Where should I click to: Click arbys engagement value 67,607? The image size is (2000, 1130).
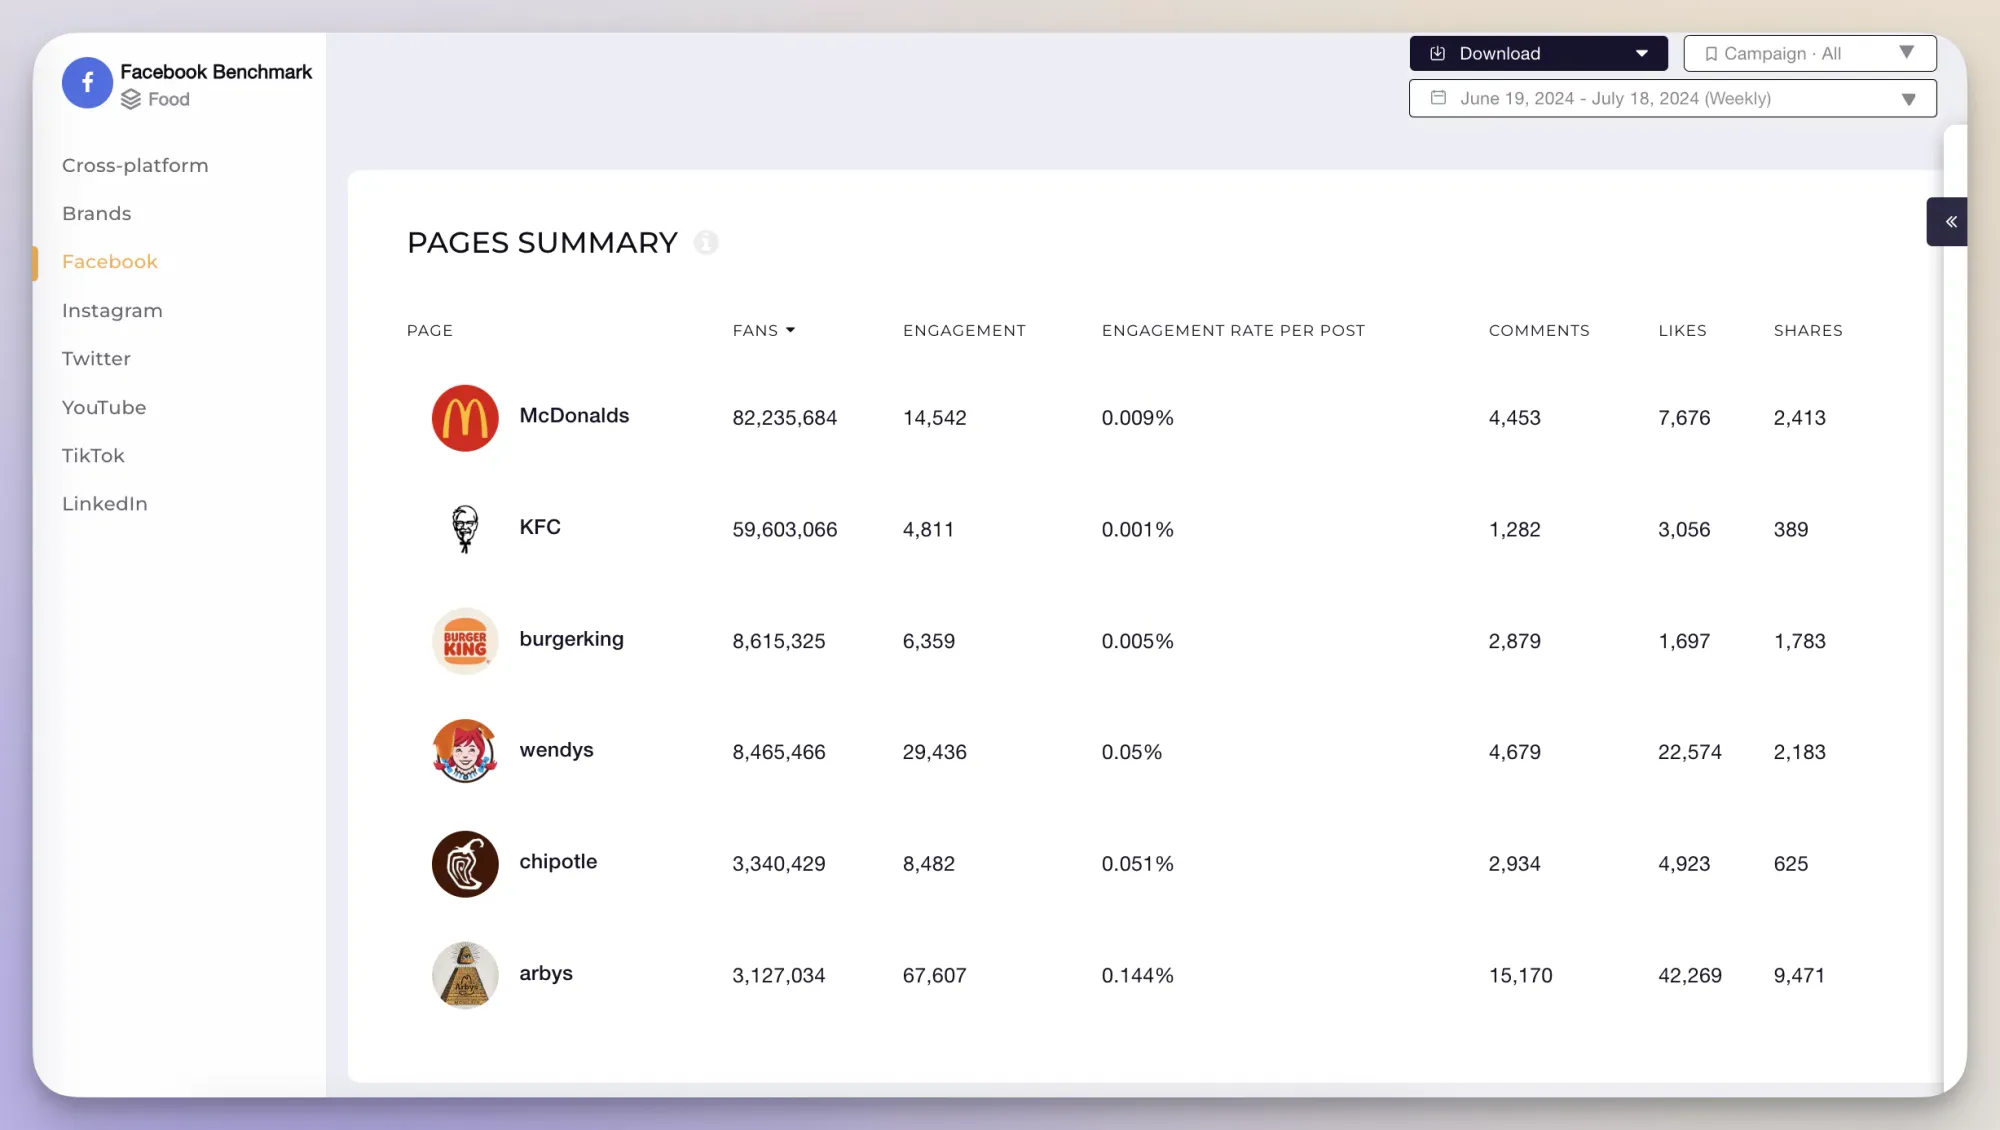point(935,976)
